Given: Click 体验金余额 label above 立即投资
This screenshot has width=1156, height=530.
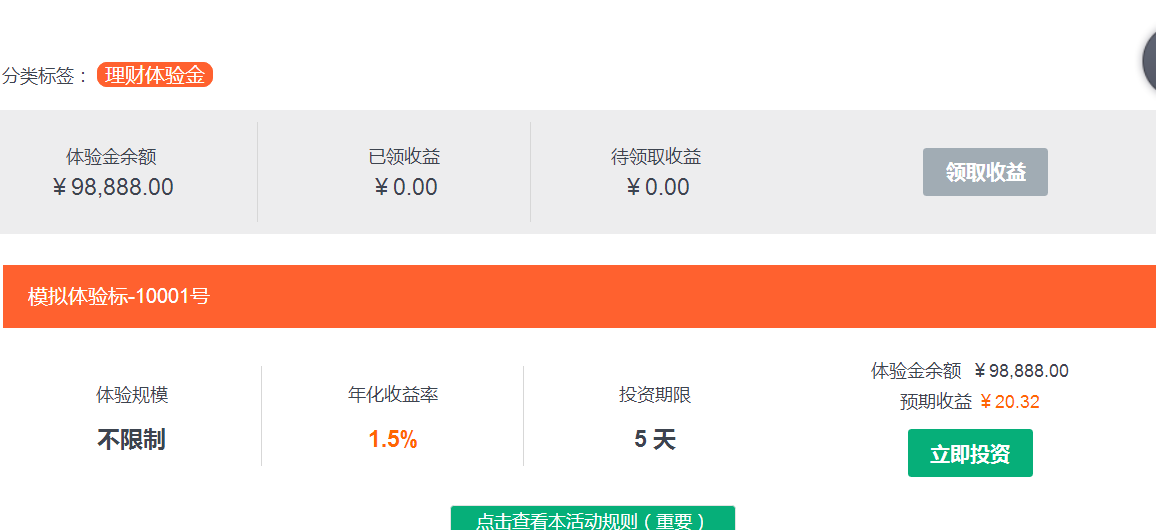Looking at the screenshot, I should tap(916, 371).
